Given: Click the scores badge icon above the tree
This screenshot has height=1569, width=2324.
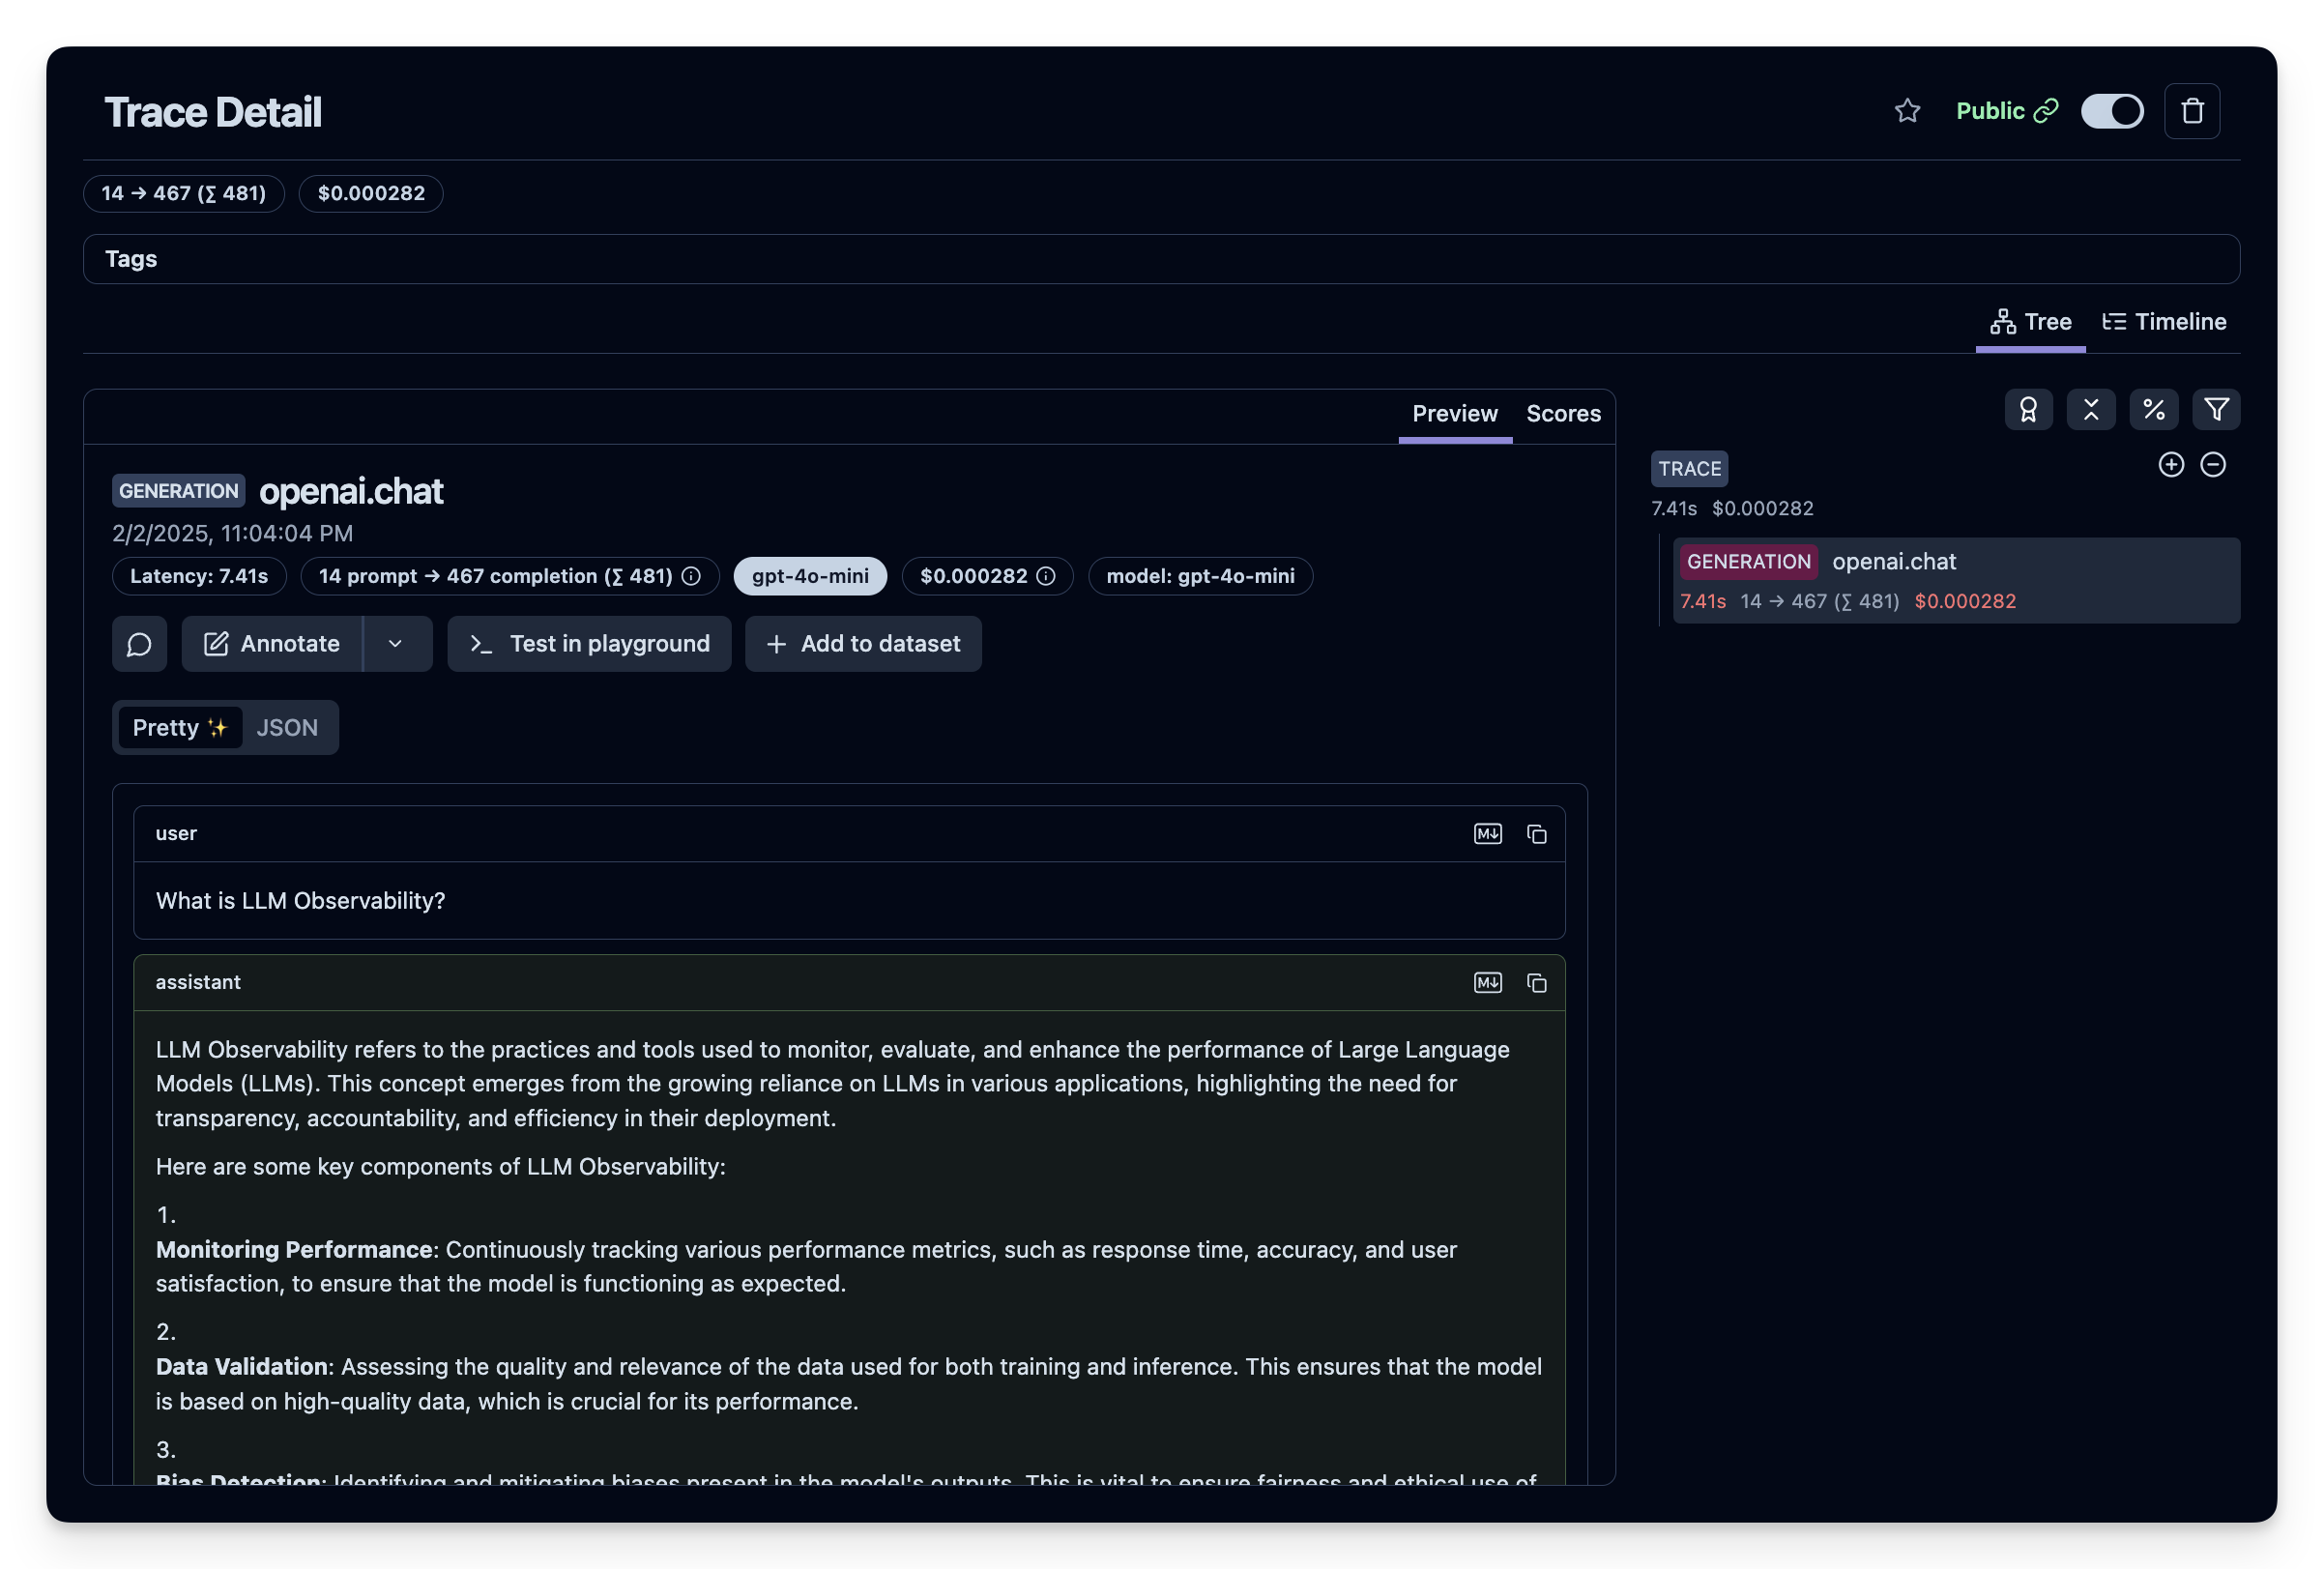Looking at the screenshot, I should point(2028,409).
